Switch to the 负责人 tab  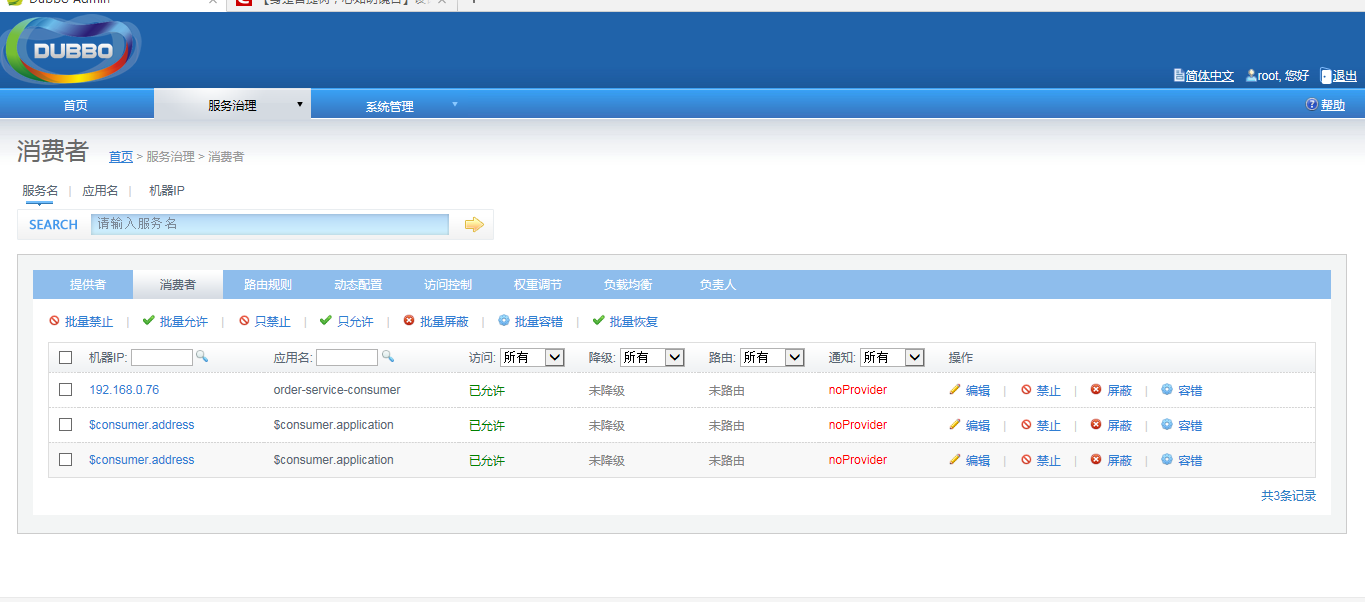point(718,285)
